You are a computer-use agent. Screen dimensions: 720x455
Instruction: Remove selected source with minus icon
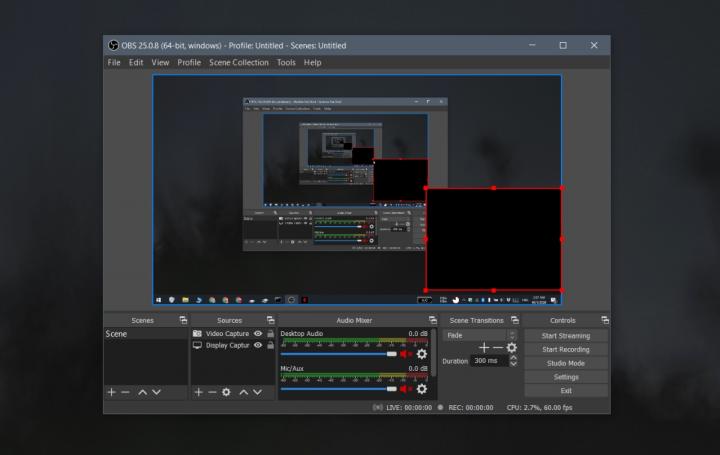212,392
